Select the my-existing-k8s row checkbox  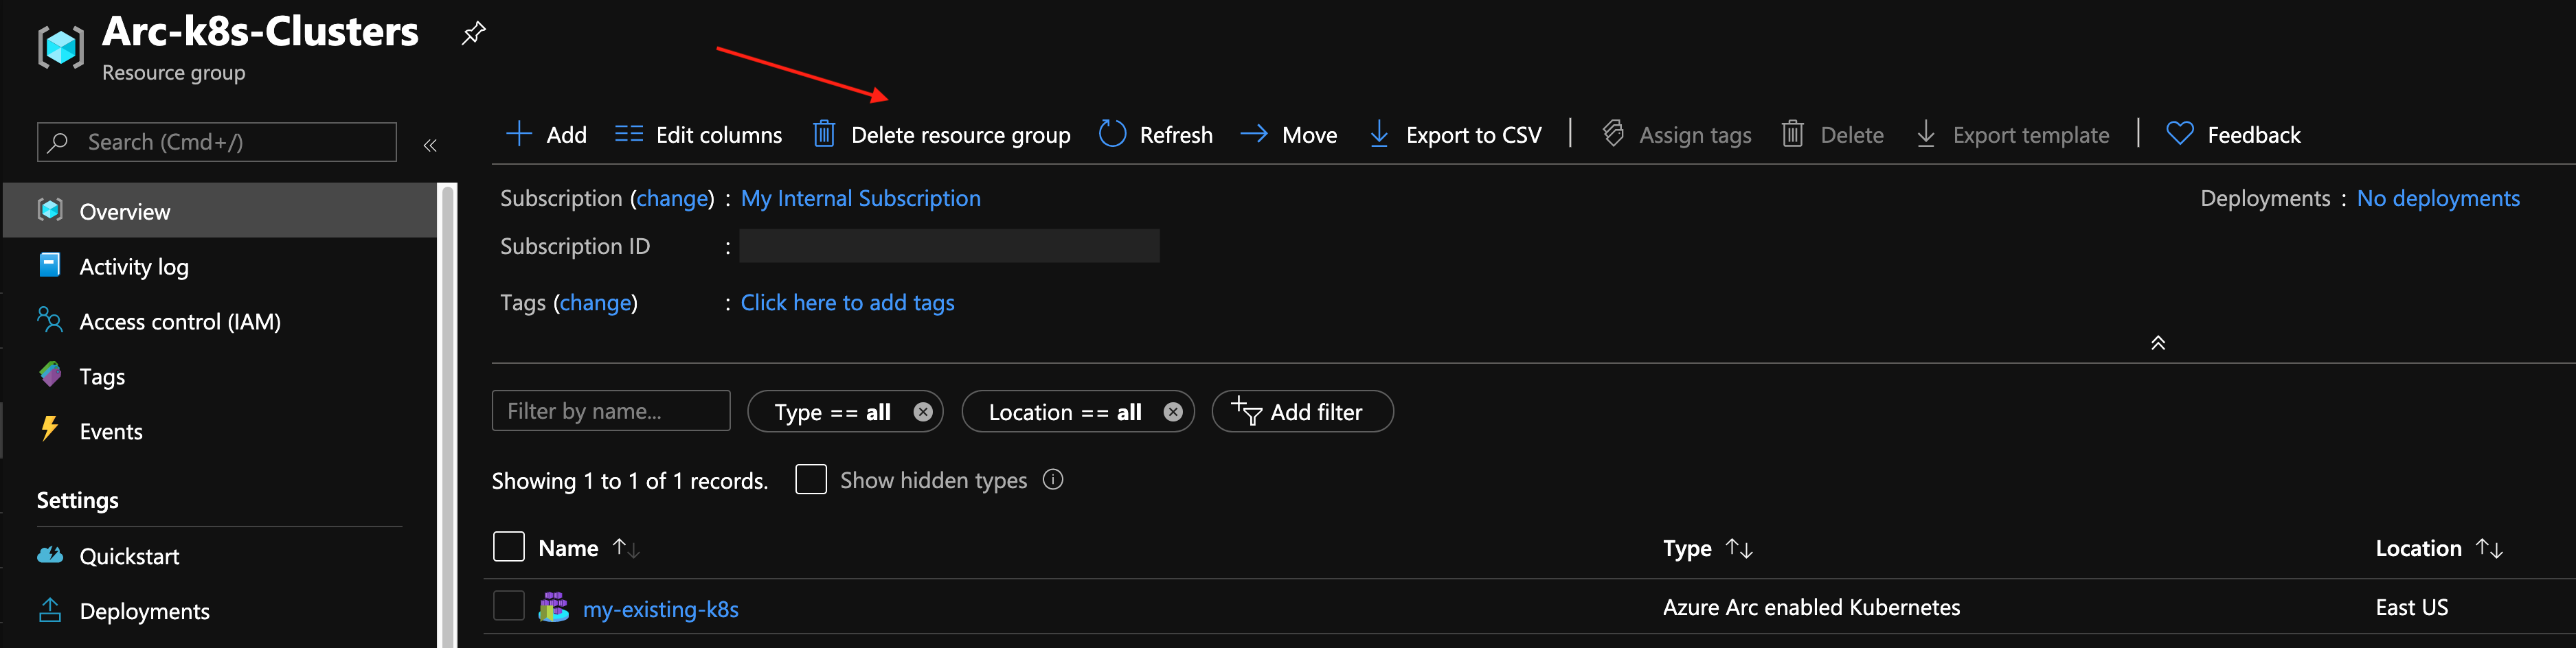tap(509, 606)
